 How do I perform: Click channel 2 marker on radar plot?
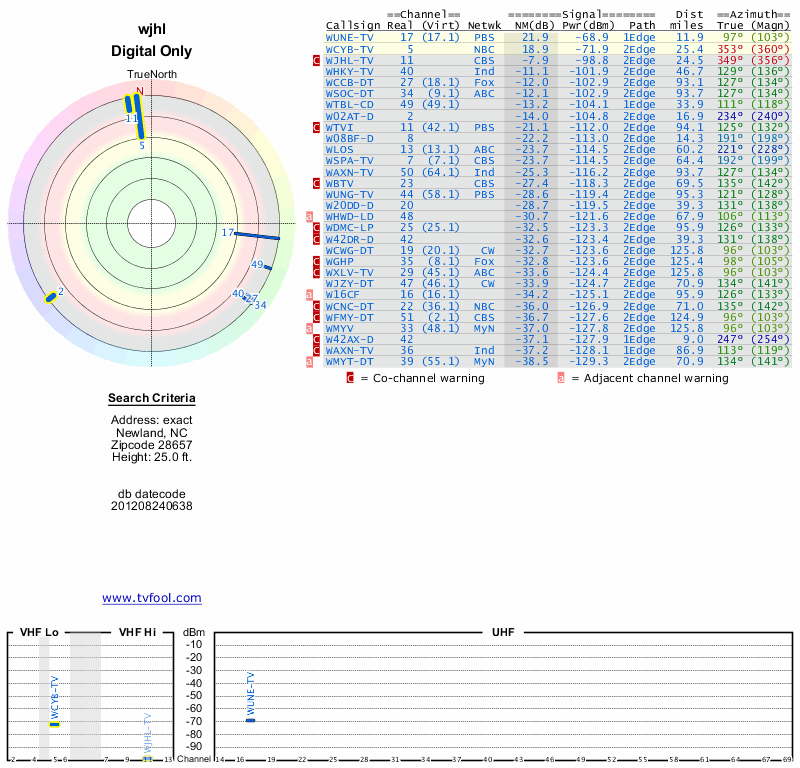[x=50, y=296]
